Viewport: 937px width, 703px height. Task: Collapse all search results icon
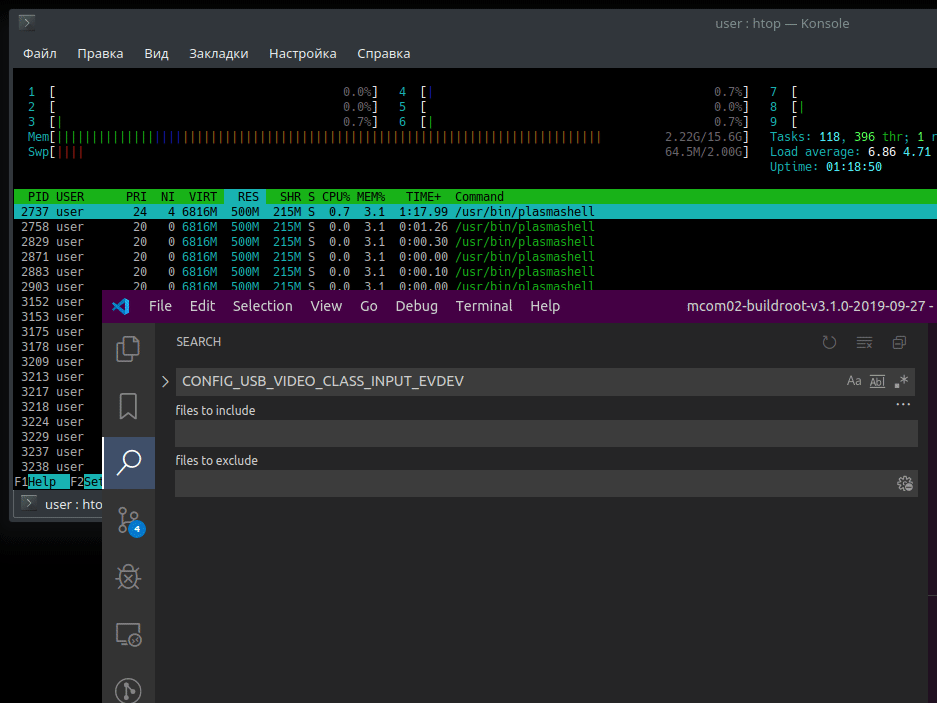[x=899, y=343]
